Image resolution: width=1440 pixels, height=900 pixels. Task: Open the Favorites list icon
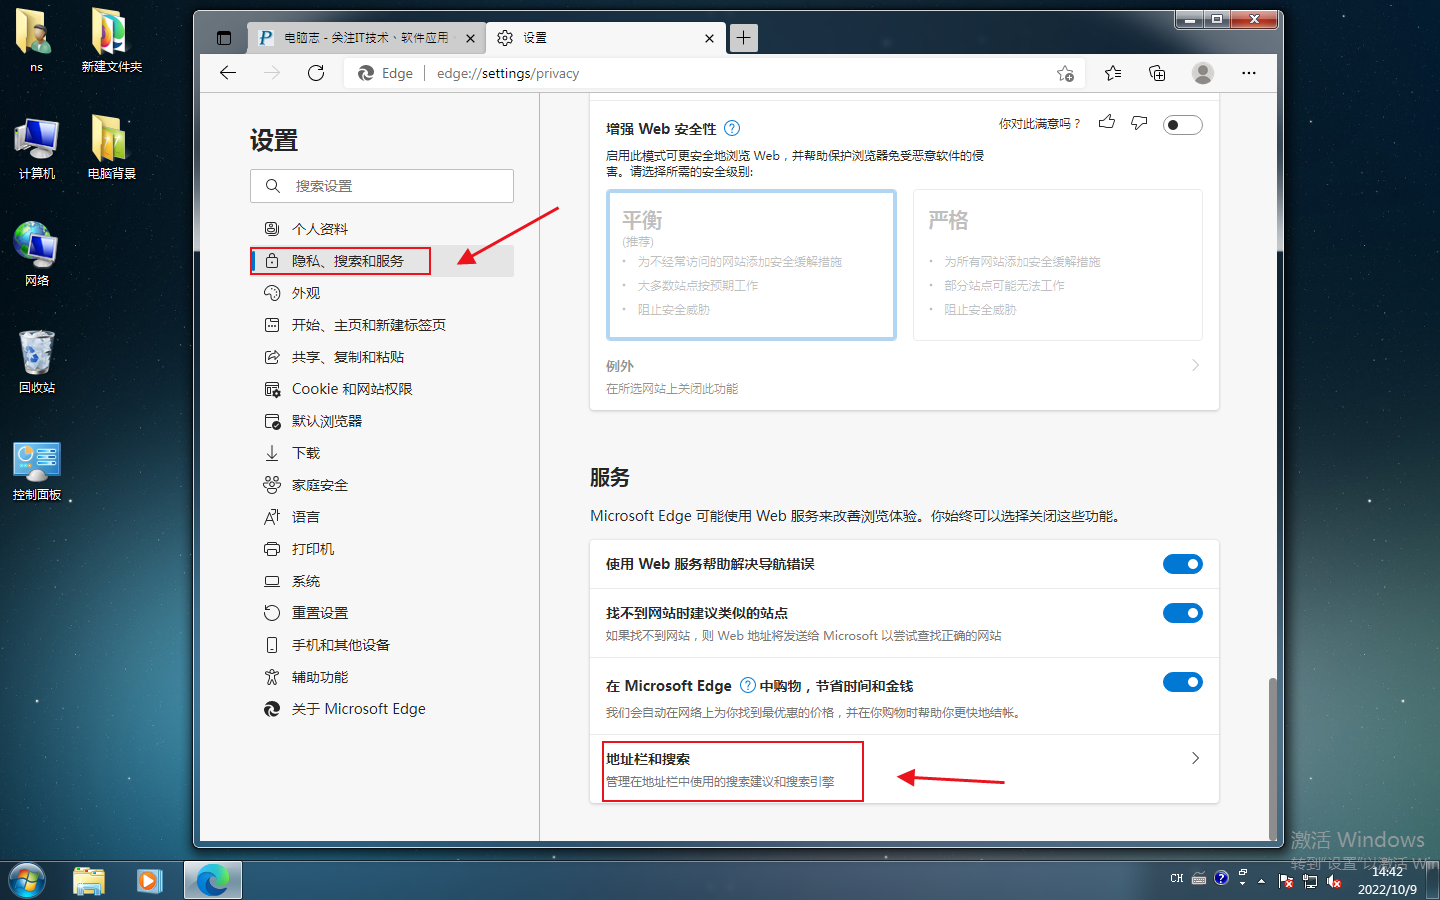pos(1113,73)
